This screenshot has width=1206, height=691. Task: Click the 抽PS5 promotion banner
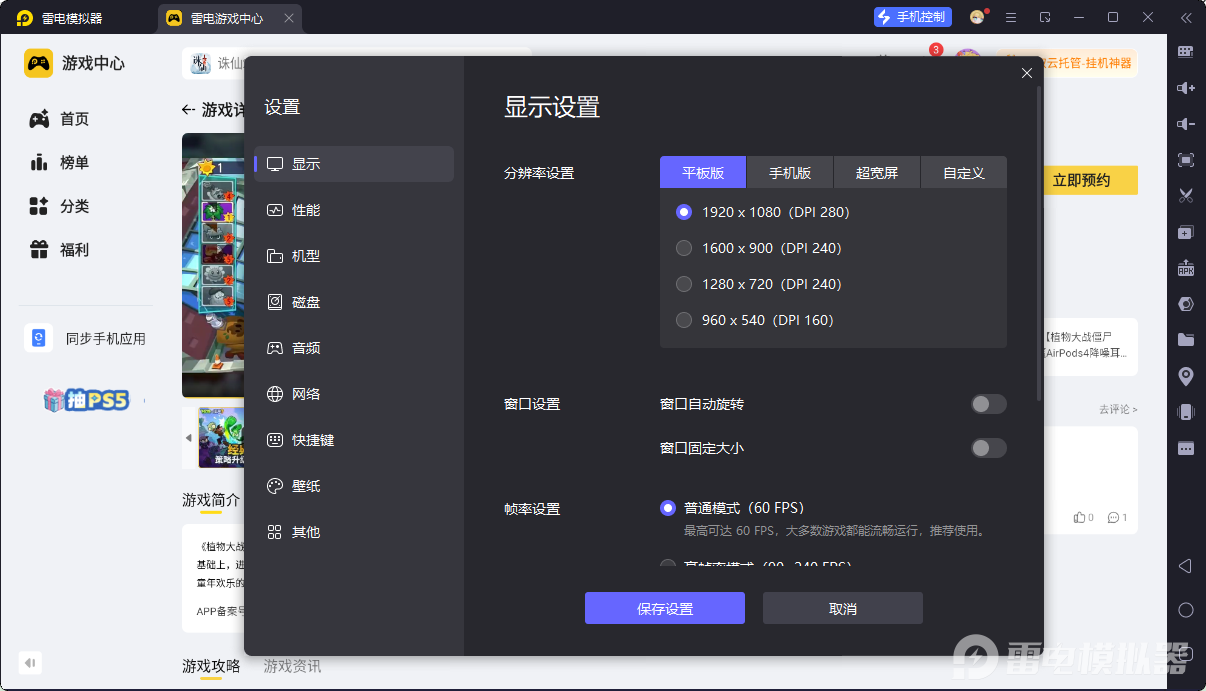86,400
